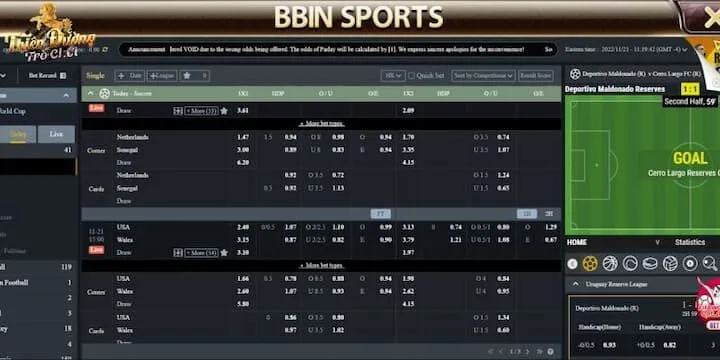Viewport: 720px width, 360px height.
Task: Select the soccer sport icon in live panel
Action: 590,264
